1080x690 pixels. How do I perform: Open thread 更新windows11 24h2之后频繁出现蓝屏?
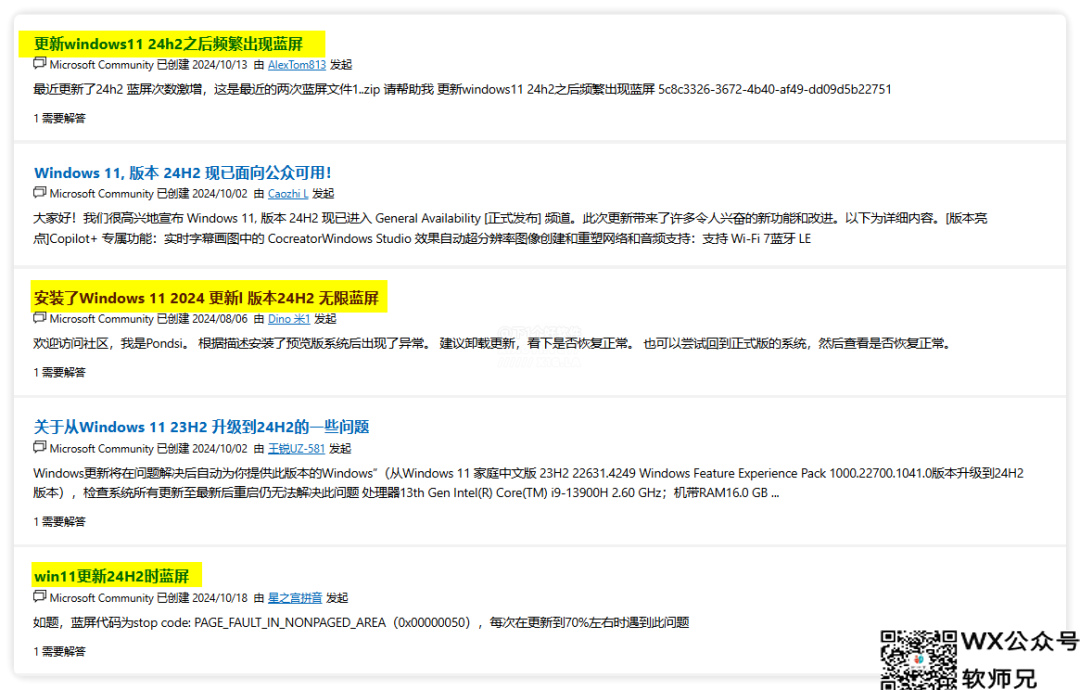[169, 44]
